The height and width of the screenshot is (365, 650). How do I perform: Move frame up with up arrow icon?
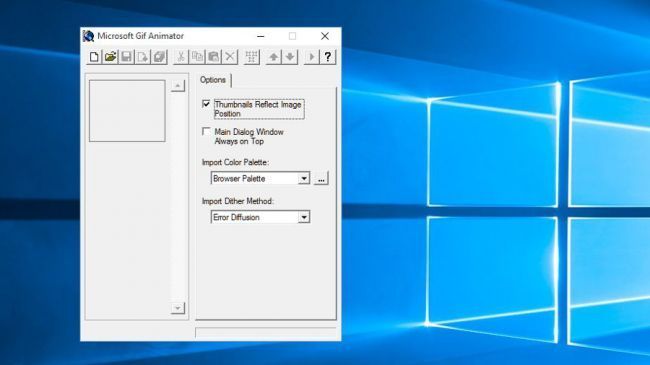tap(274, 57)
